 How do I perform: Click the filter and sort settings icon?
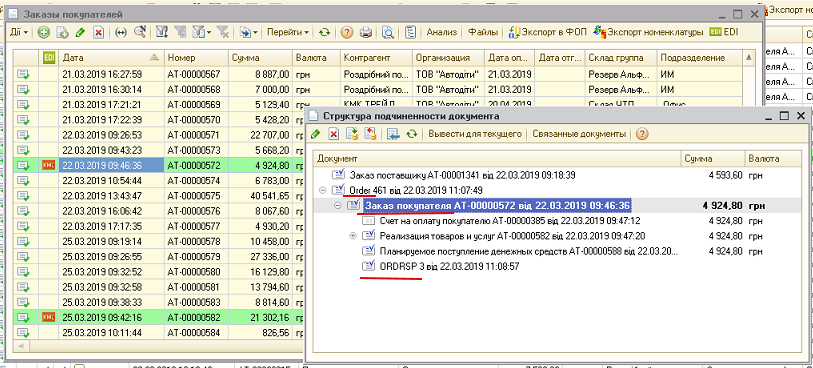[x=162, y=32]
